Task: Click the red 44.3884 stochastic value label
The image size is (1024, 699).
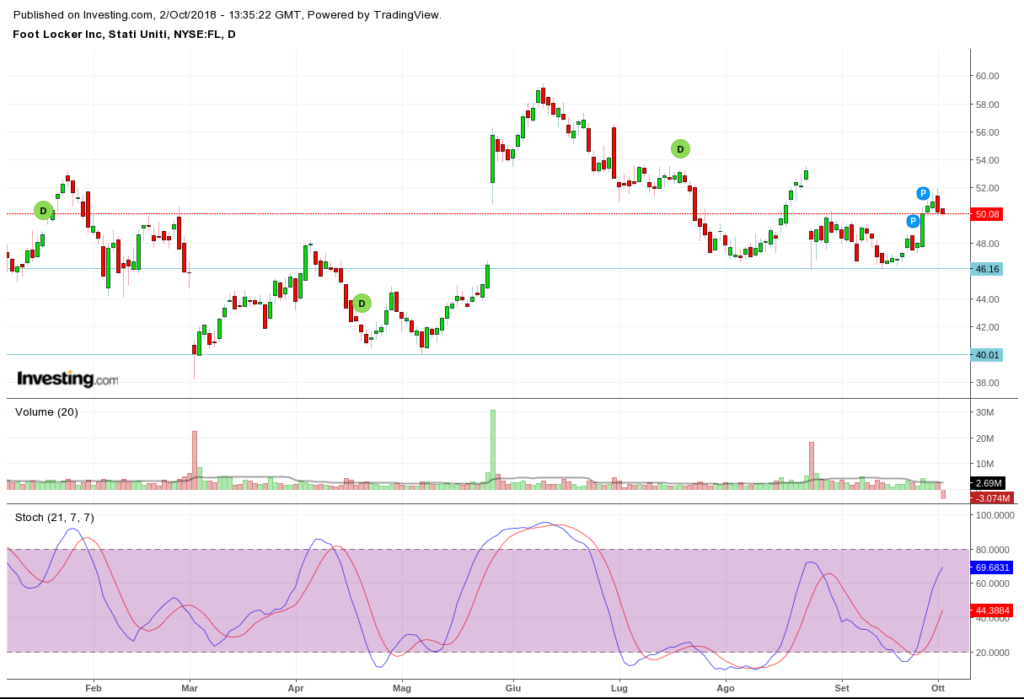Action: tap(992, 611)
